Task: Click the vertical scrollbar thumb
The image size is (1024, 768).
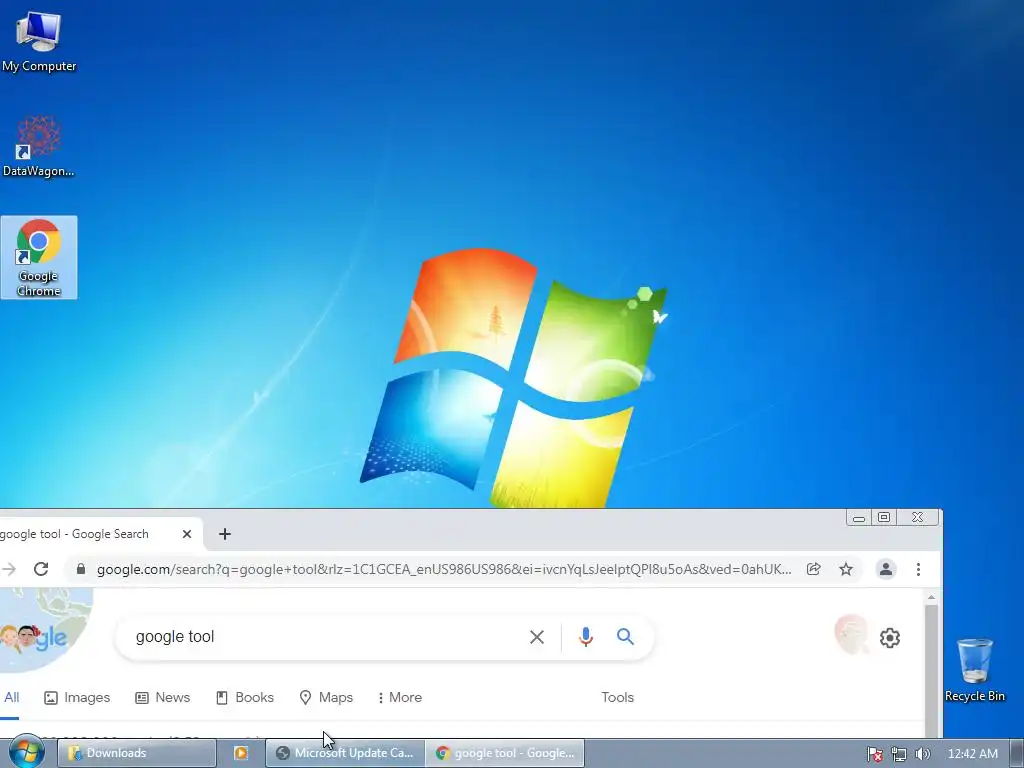Action: [x=931, y=669]
